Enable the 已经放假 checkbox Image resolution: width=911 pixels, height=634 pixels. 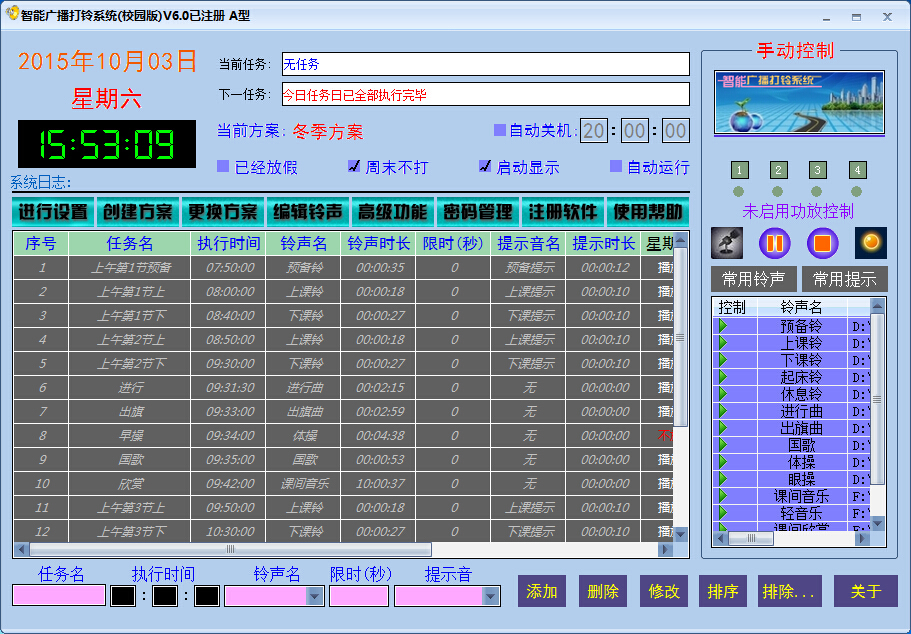coord(223,167)
